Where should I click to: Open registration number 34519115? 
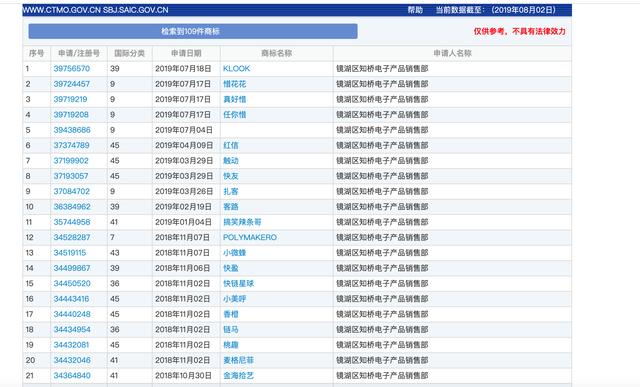point(70,253)
